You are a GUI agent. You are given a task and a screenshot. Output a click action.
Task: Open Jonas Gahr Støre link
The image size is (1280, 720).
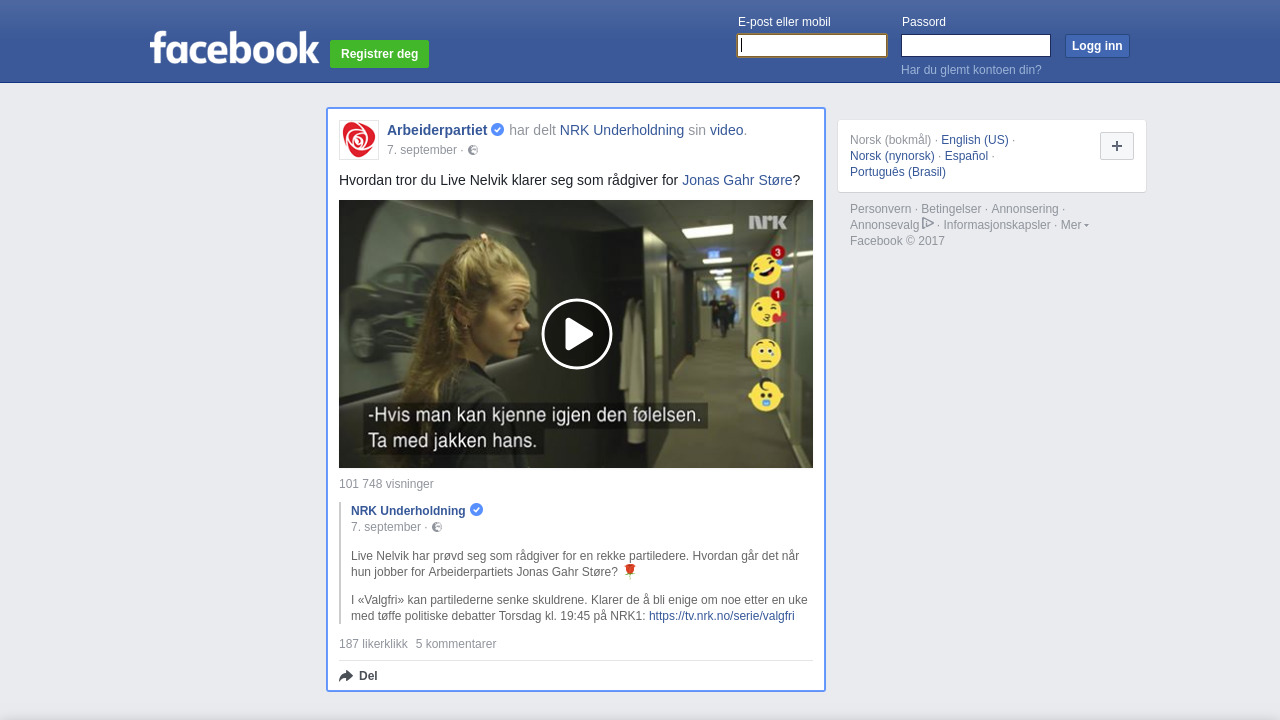pos(737,180)
